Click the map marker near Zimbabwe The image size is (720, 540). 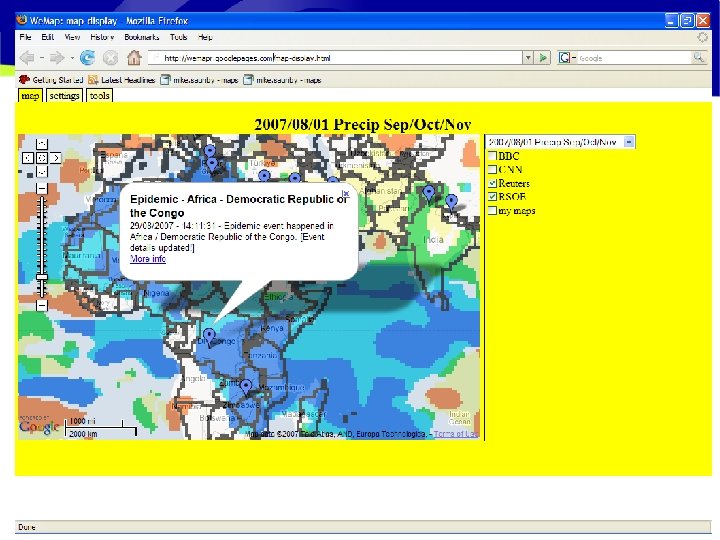click(x=246, y=387)
